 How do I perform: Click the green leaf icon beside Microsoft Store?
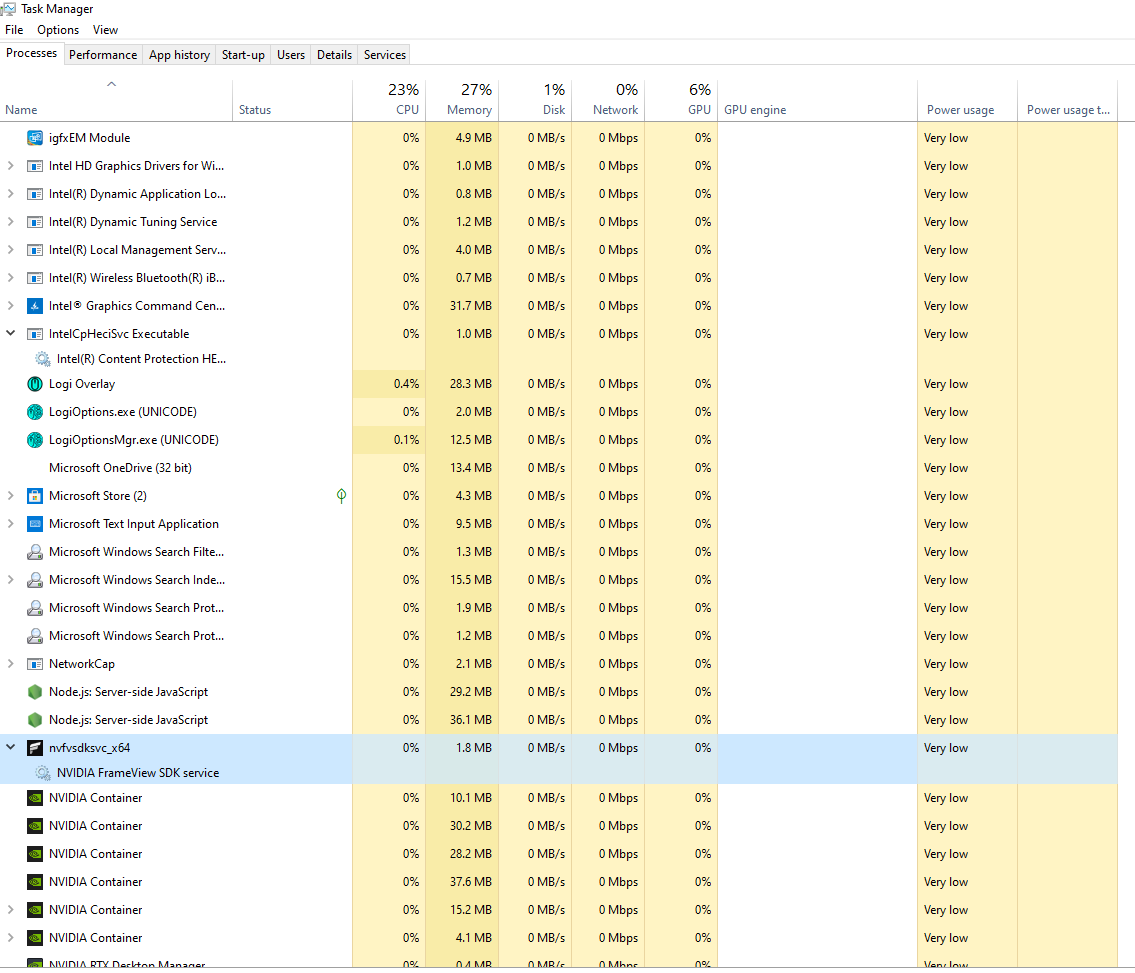(341, 496)
